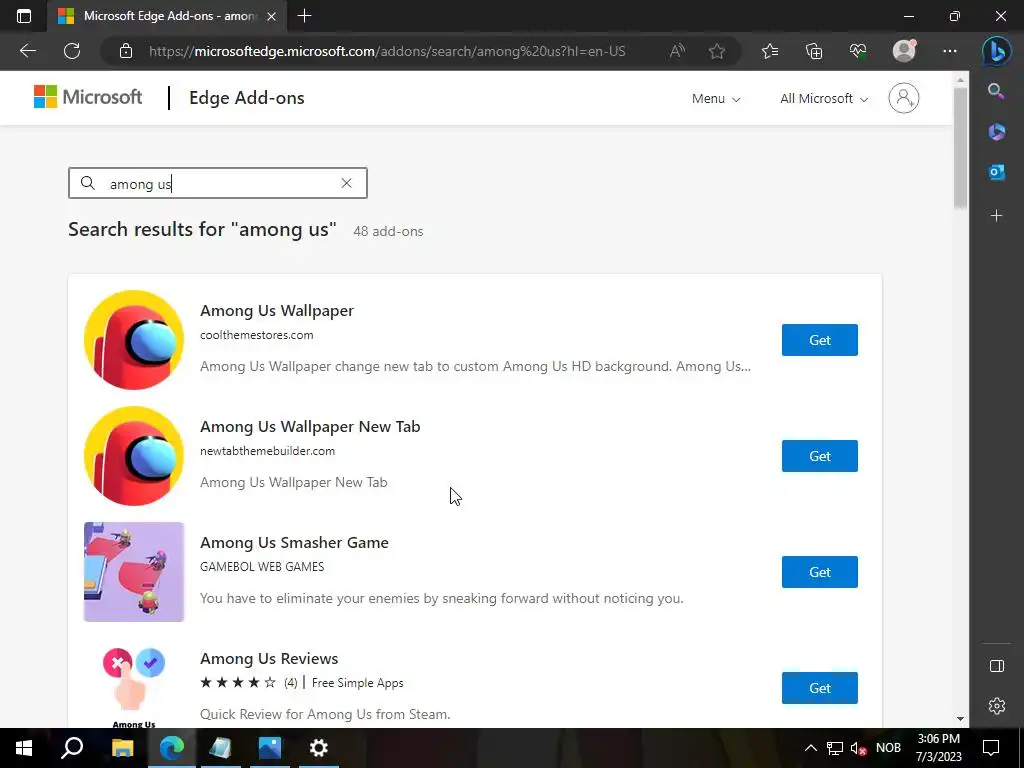The width and height of the screenshot is (1024, 768).
Task: Open the tab actions menu icon
Action: click(x=24, y=16)
